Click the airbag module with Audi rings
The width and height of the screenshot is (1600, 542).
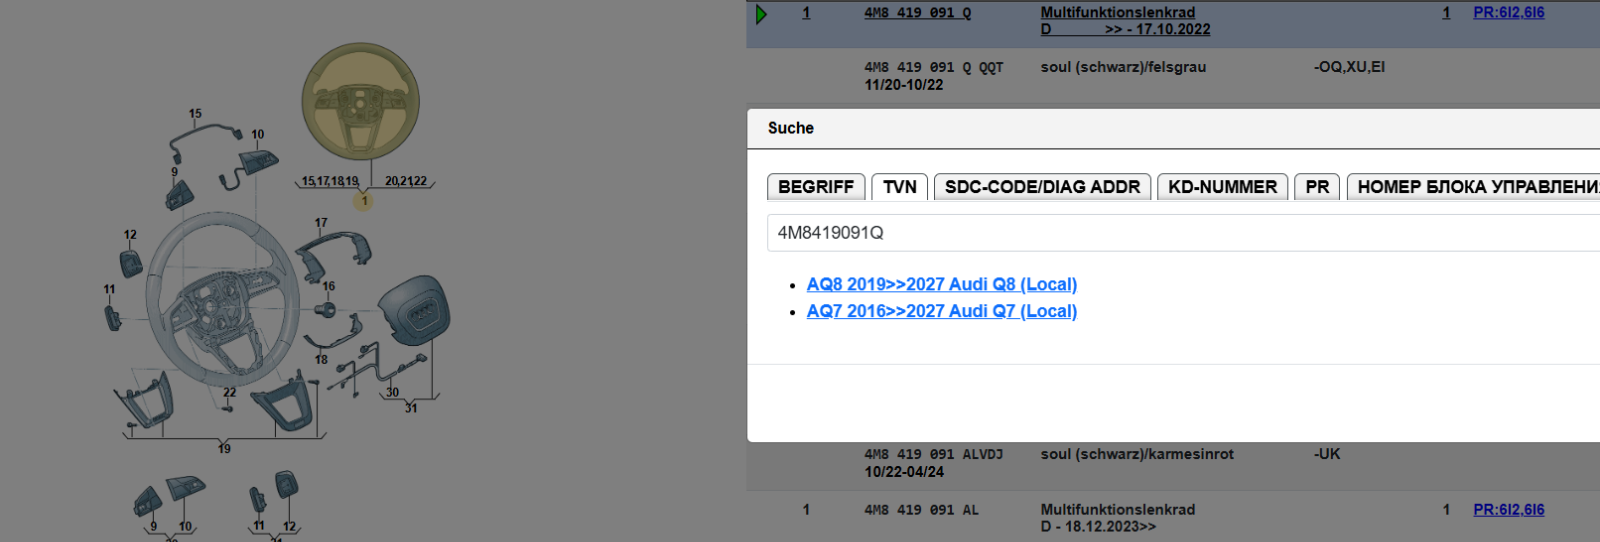(x=416, y=312)
